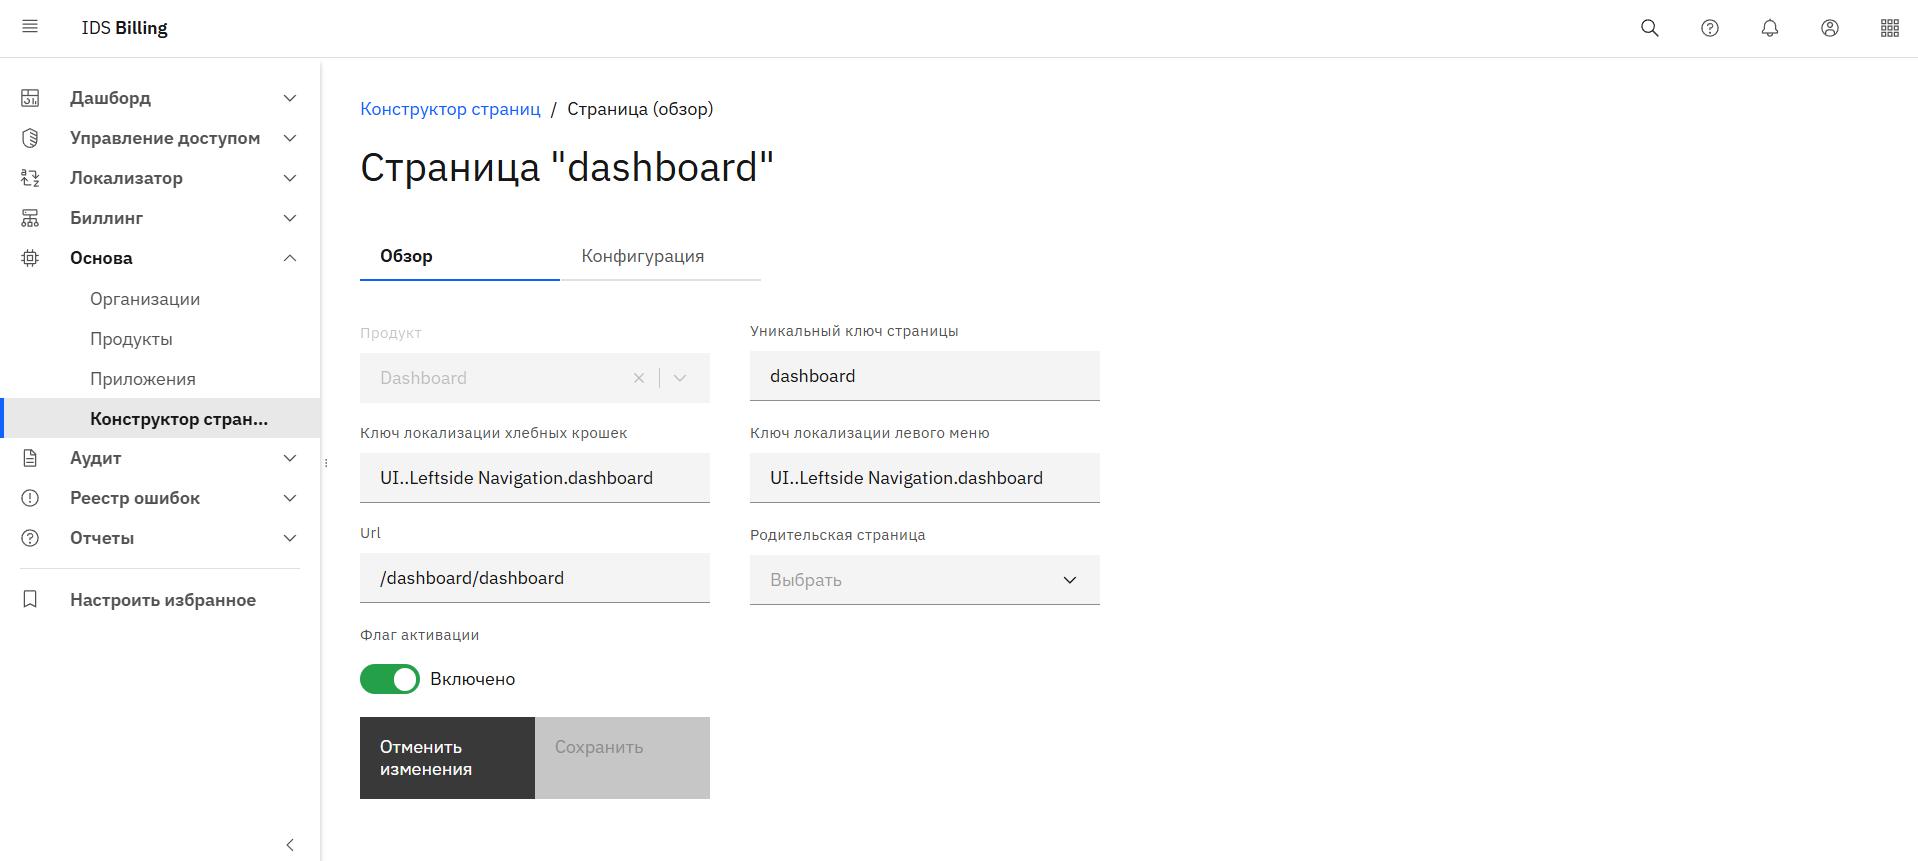Open Продукты in the sidebar
Viewport: 1918px width, 861px height.
coord(131,339)
